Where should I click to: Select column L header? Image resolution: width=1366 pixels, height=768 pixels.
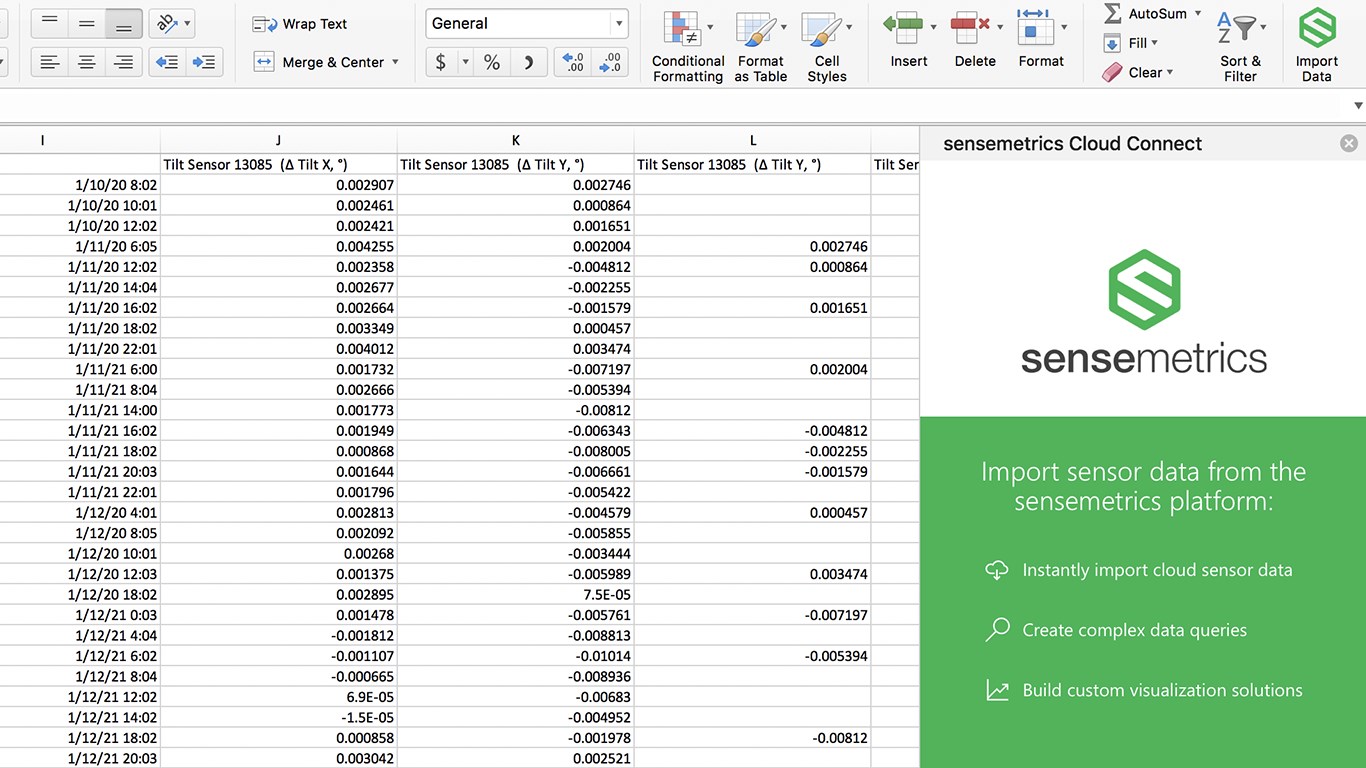753,140
